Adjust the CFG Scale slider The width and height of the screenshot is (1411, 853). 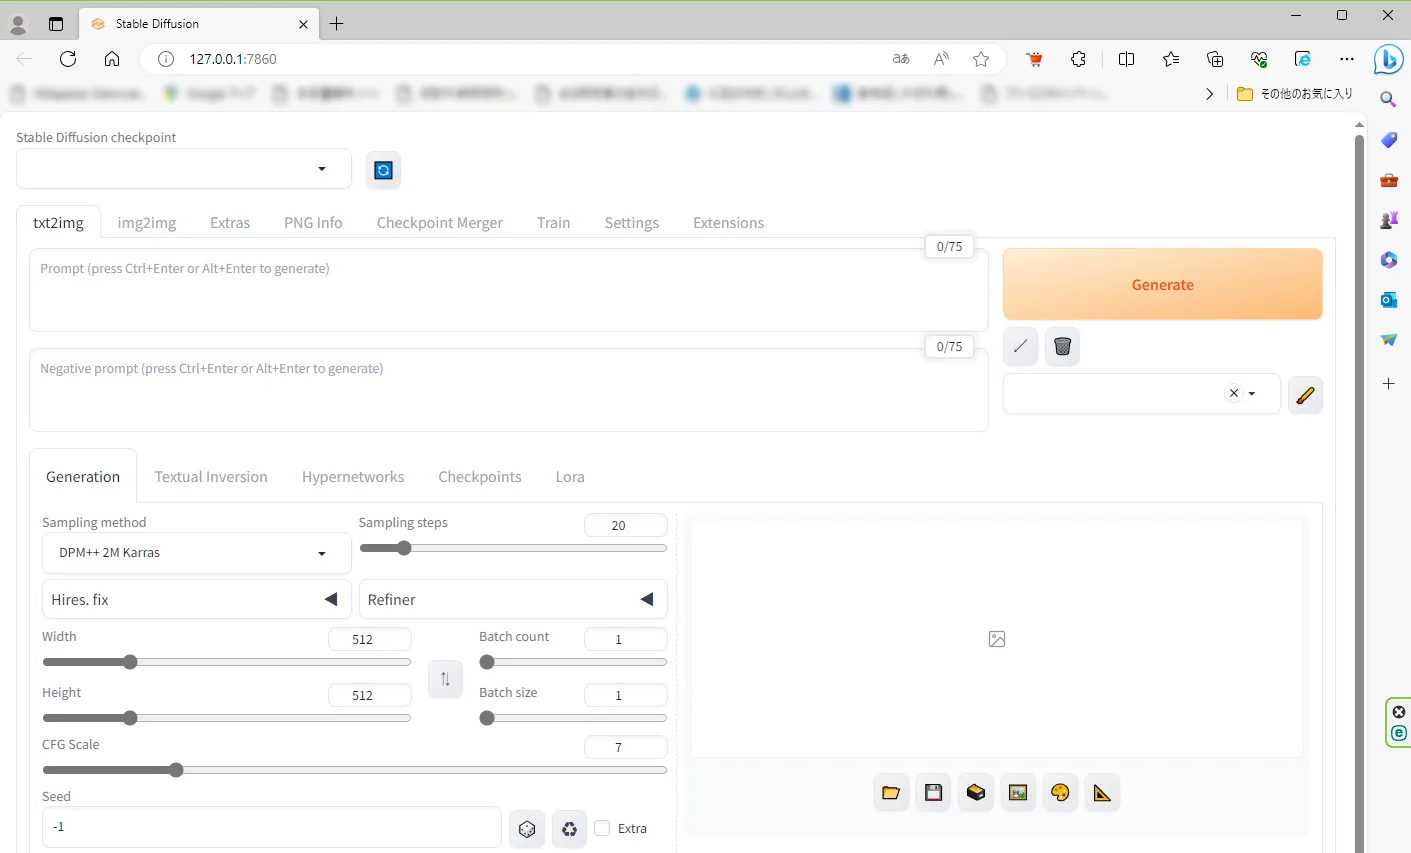354,770
